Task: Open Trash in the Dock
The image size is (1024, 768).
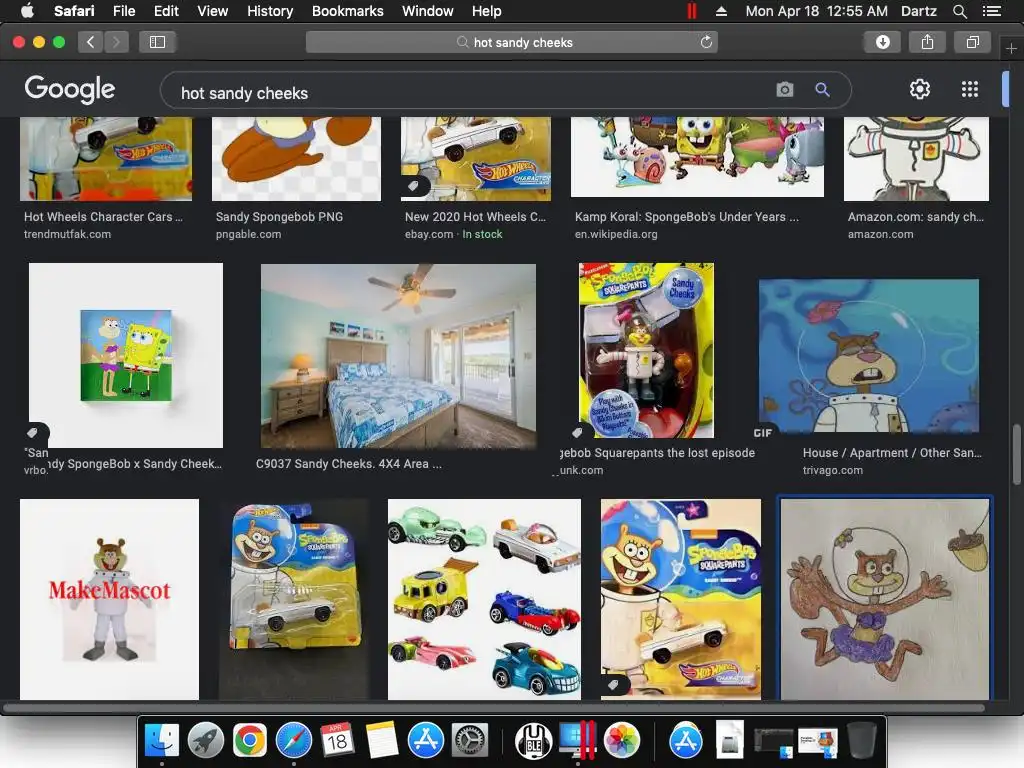Action: [x=862, y=741]
